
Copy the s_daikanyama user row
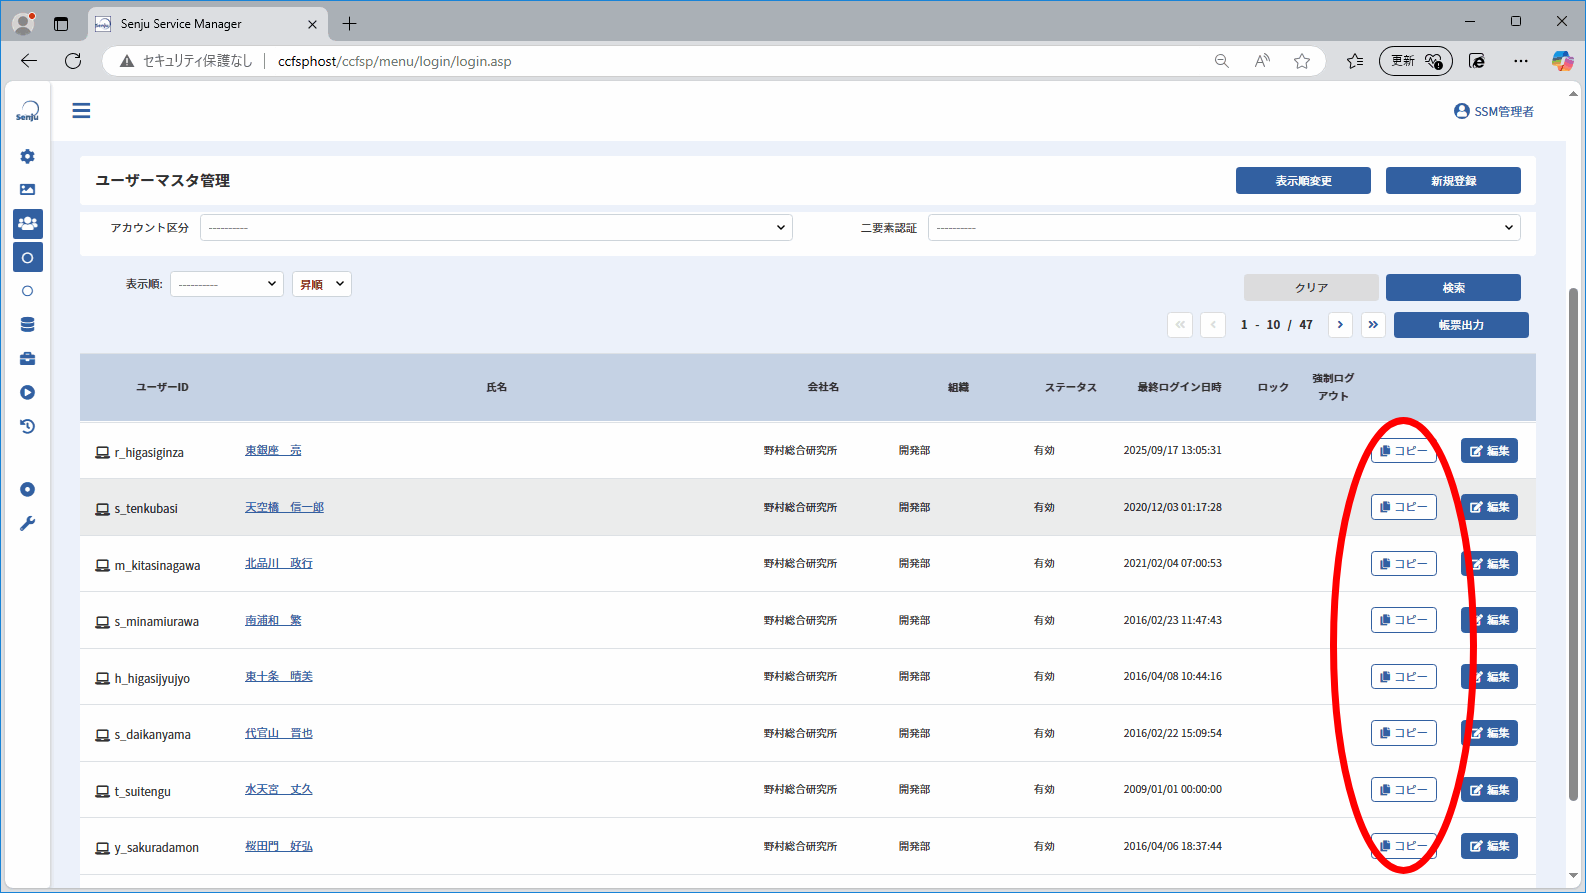1404,733
